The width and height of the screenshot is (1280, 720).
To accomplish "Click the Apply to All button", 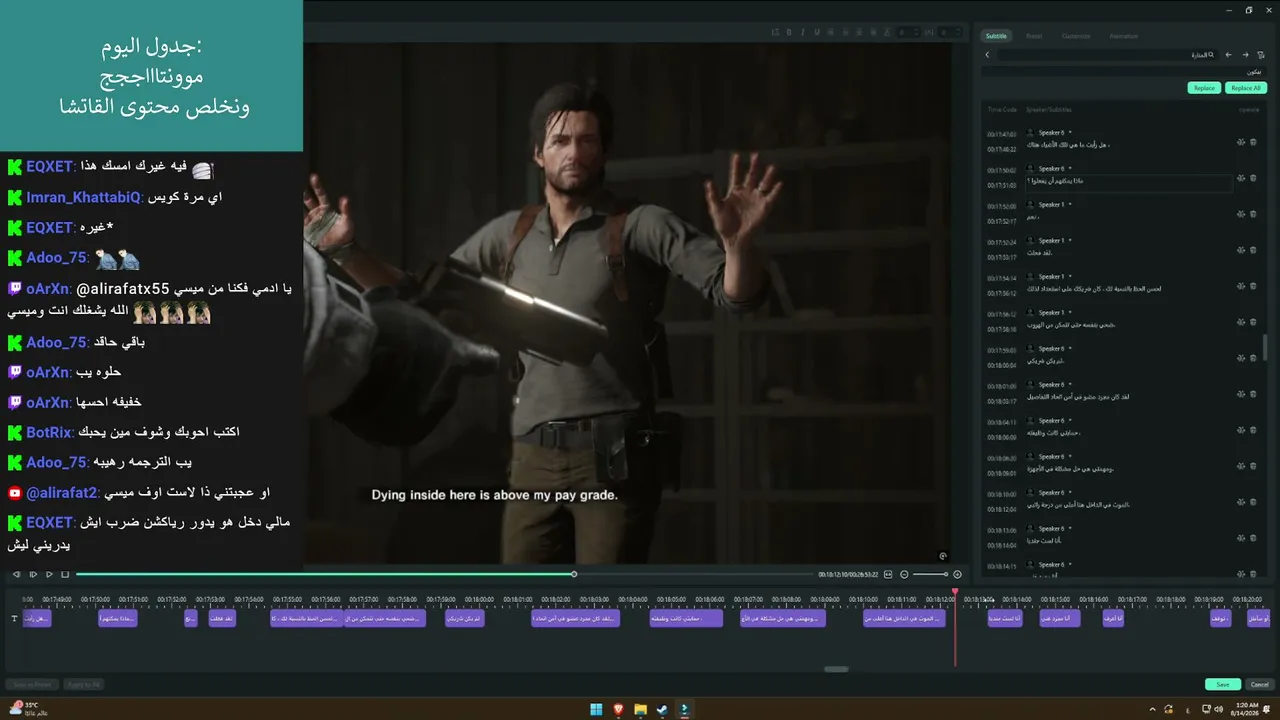I will coord(83,684).
